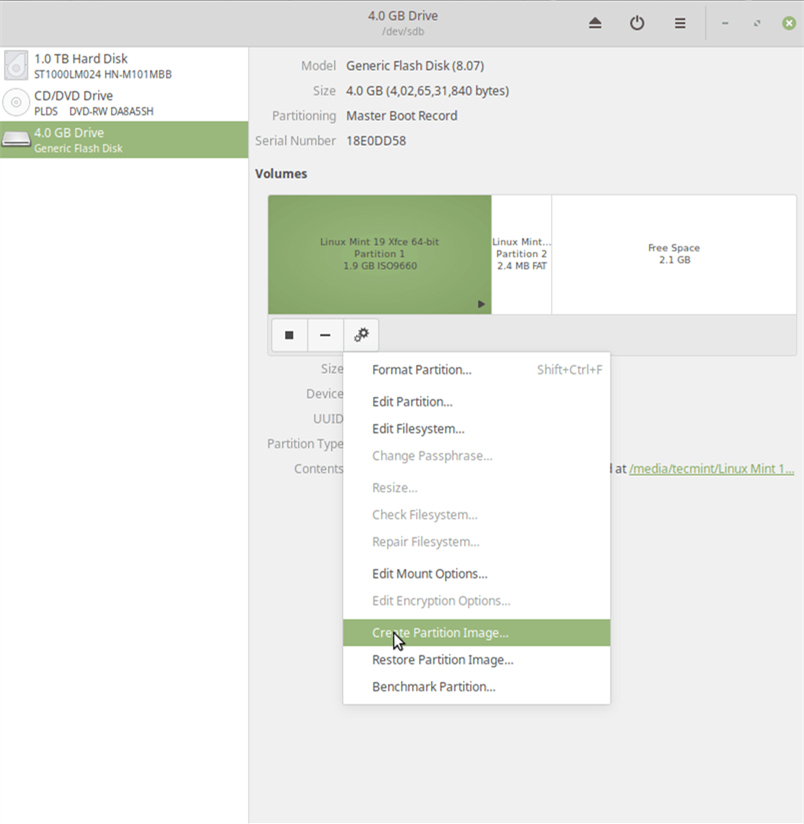Open additional partition options with gear icon
The image size is (804, 824).
point(361,335)
